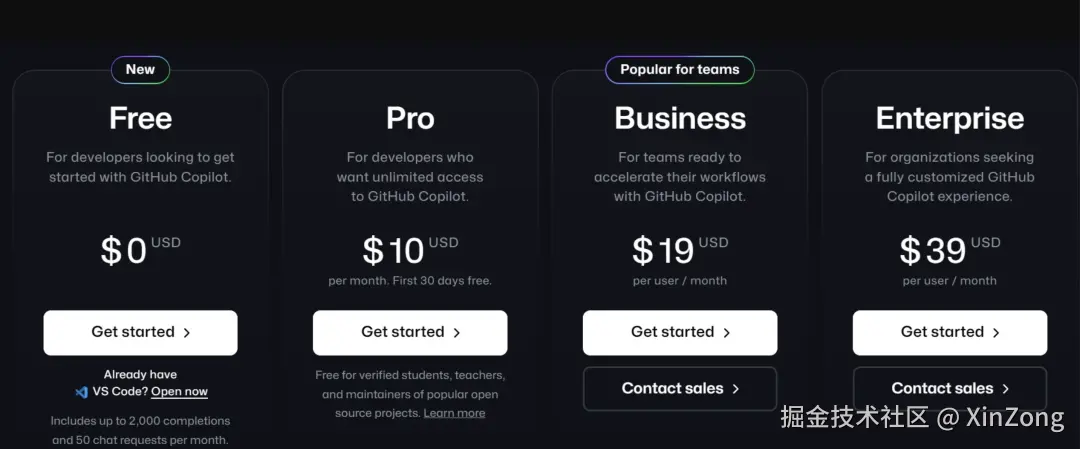Select the Pro plan heading
The width and height of the screenshot is (1080, 449).
pyautogui.click(x=410, y=118)
